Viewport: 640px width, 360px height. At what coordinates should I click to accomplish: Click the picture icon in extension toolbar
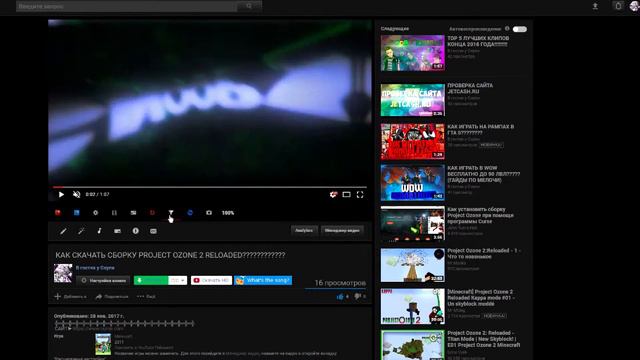pyautogui.click(x=133, y=213)
